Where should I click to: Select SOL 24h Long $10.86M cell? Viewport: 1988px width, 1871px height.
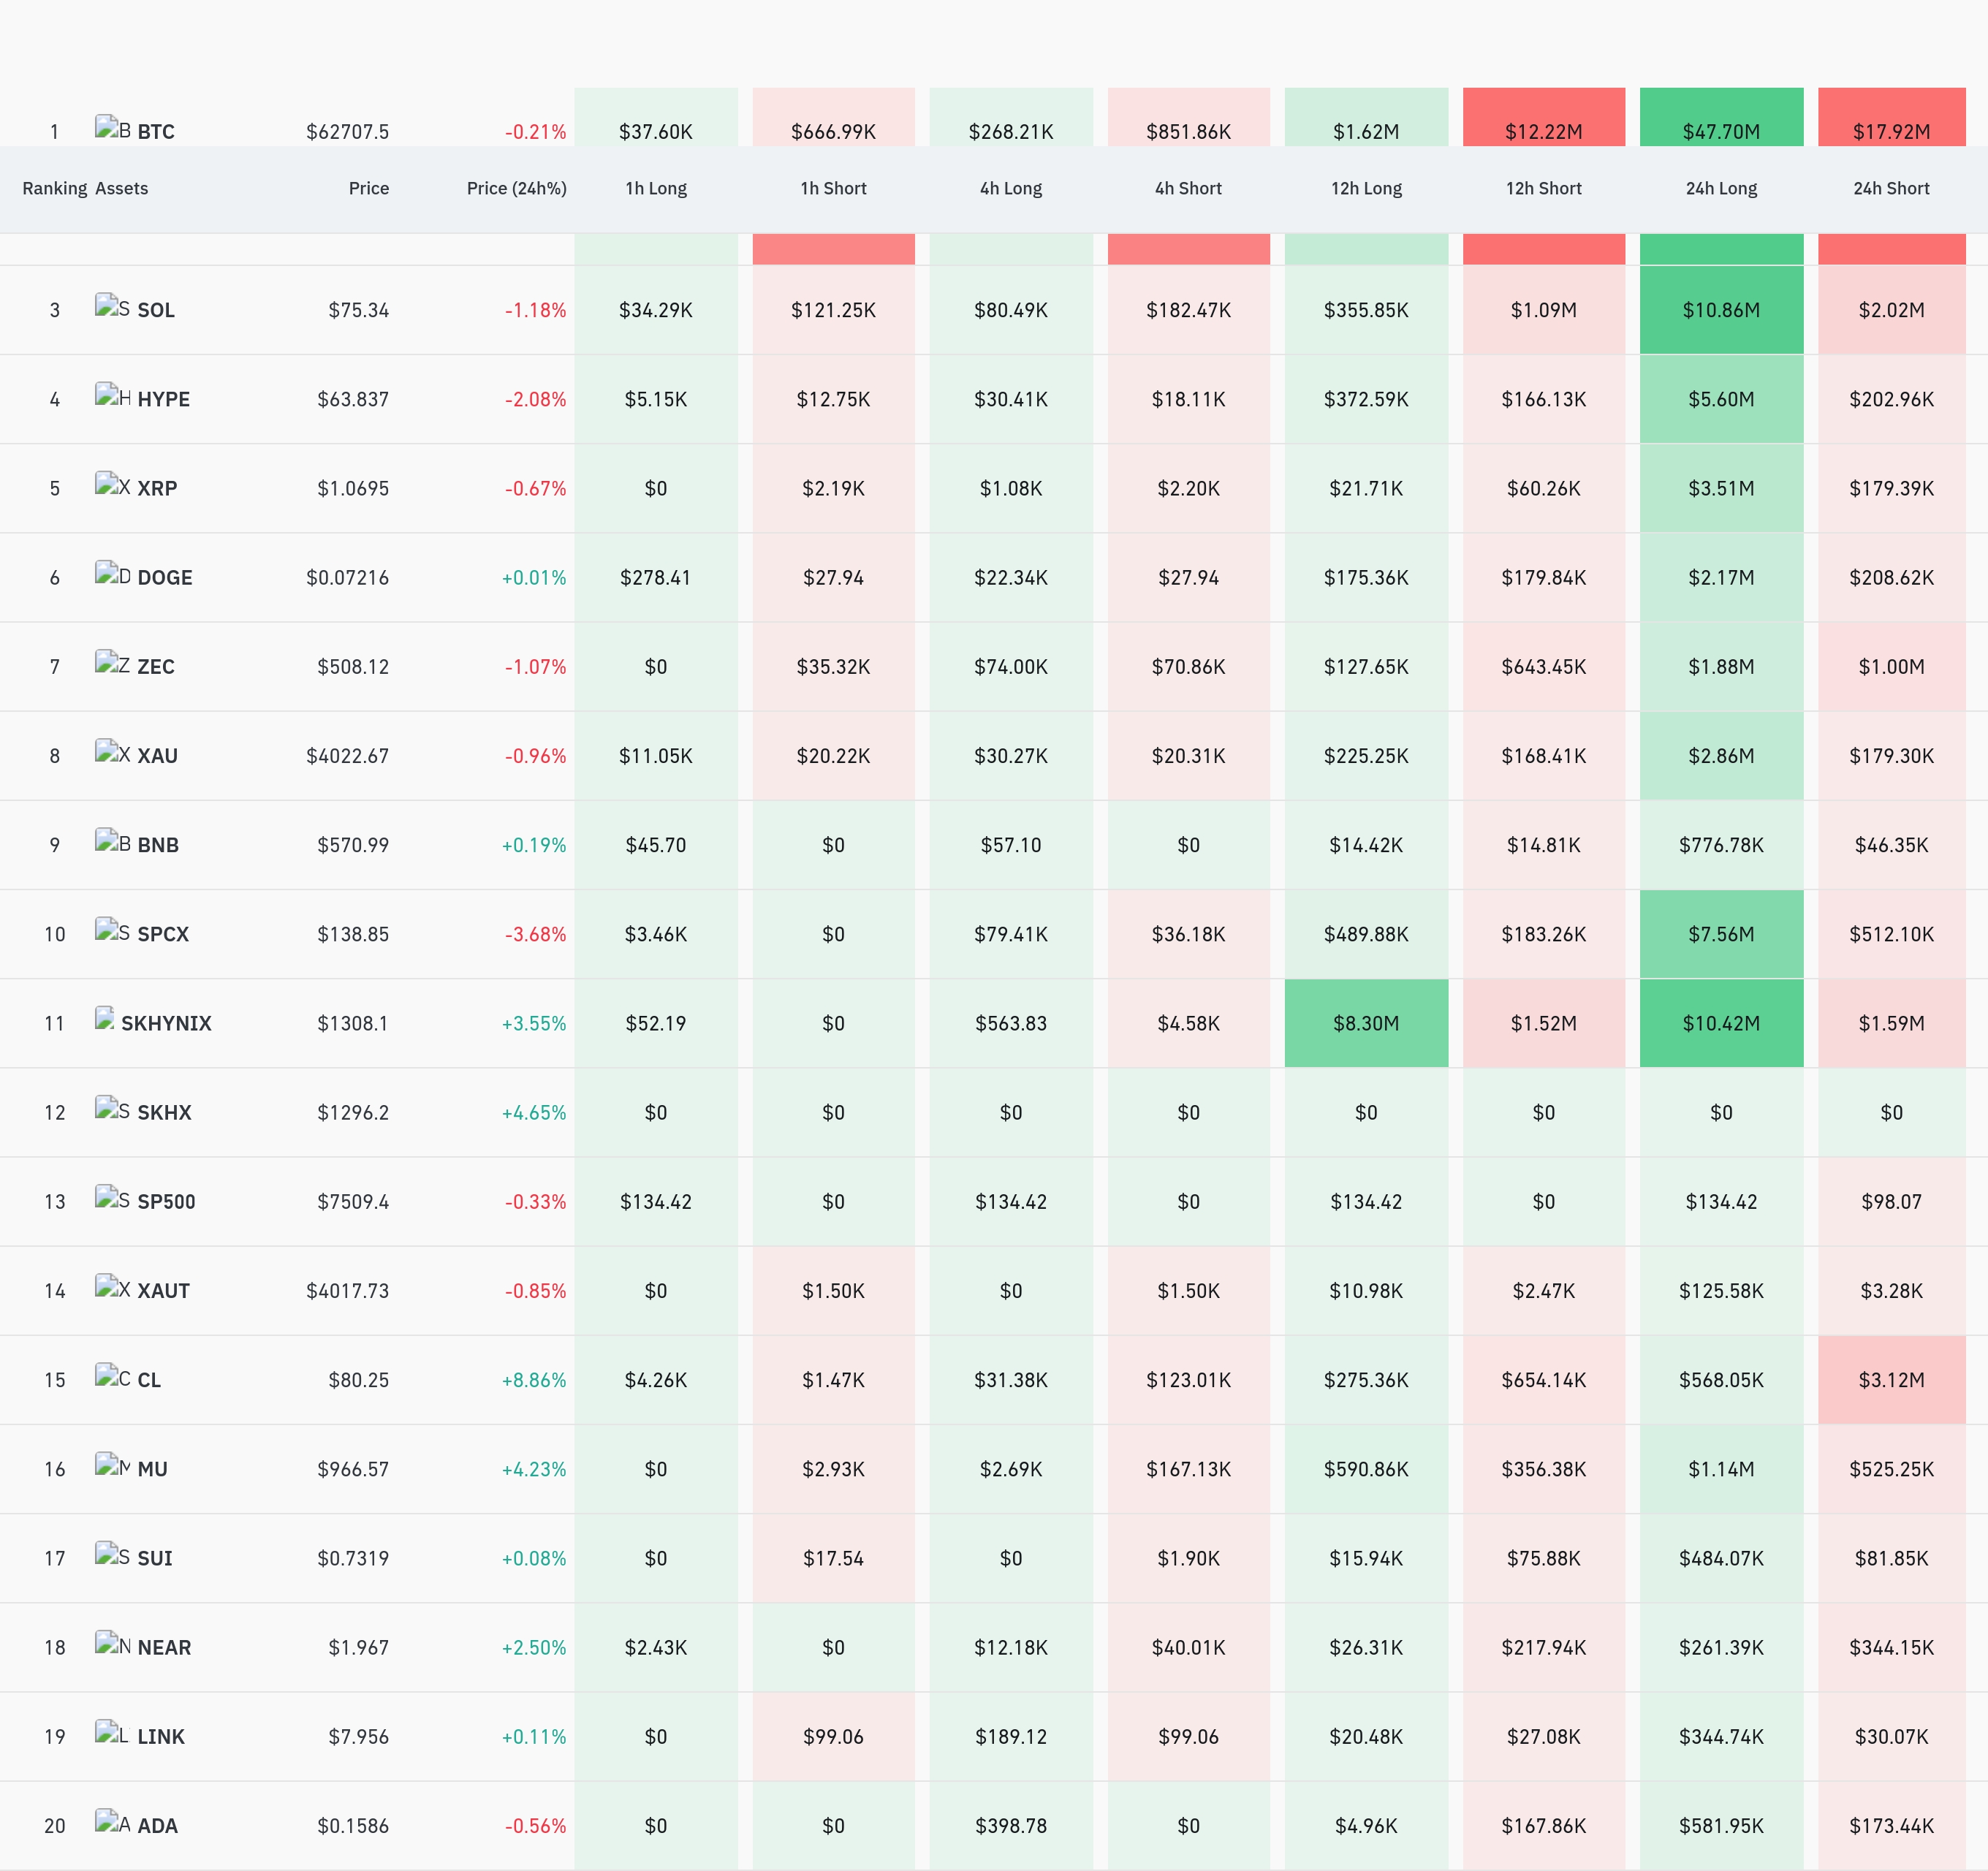click(1721, 310)
